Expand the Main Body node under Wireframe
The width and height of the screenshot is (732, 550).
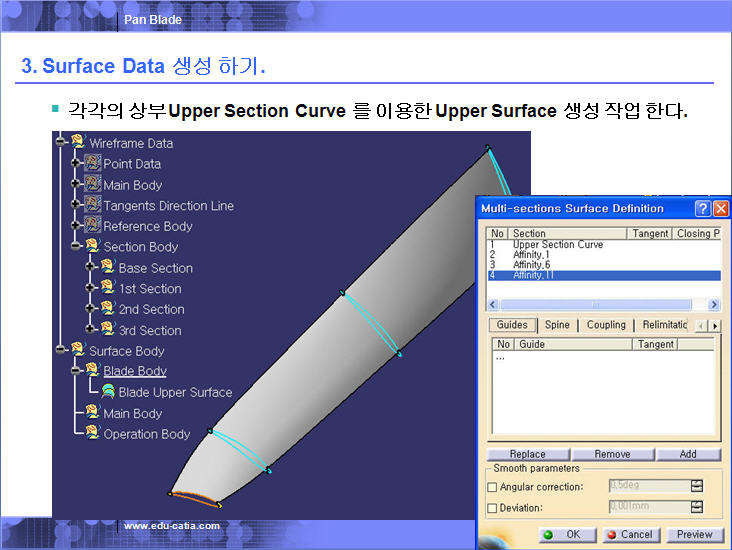tap(76, 185)
